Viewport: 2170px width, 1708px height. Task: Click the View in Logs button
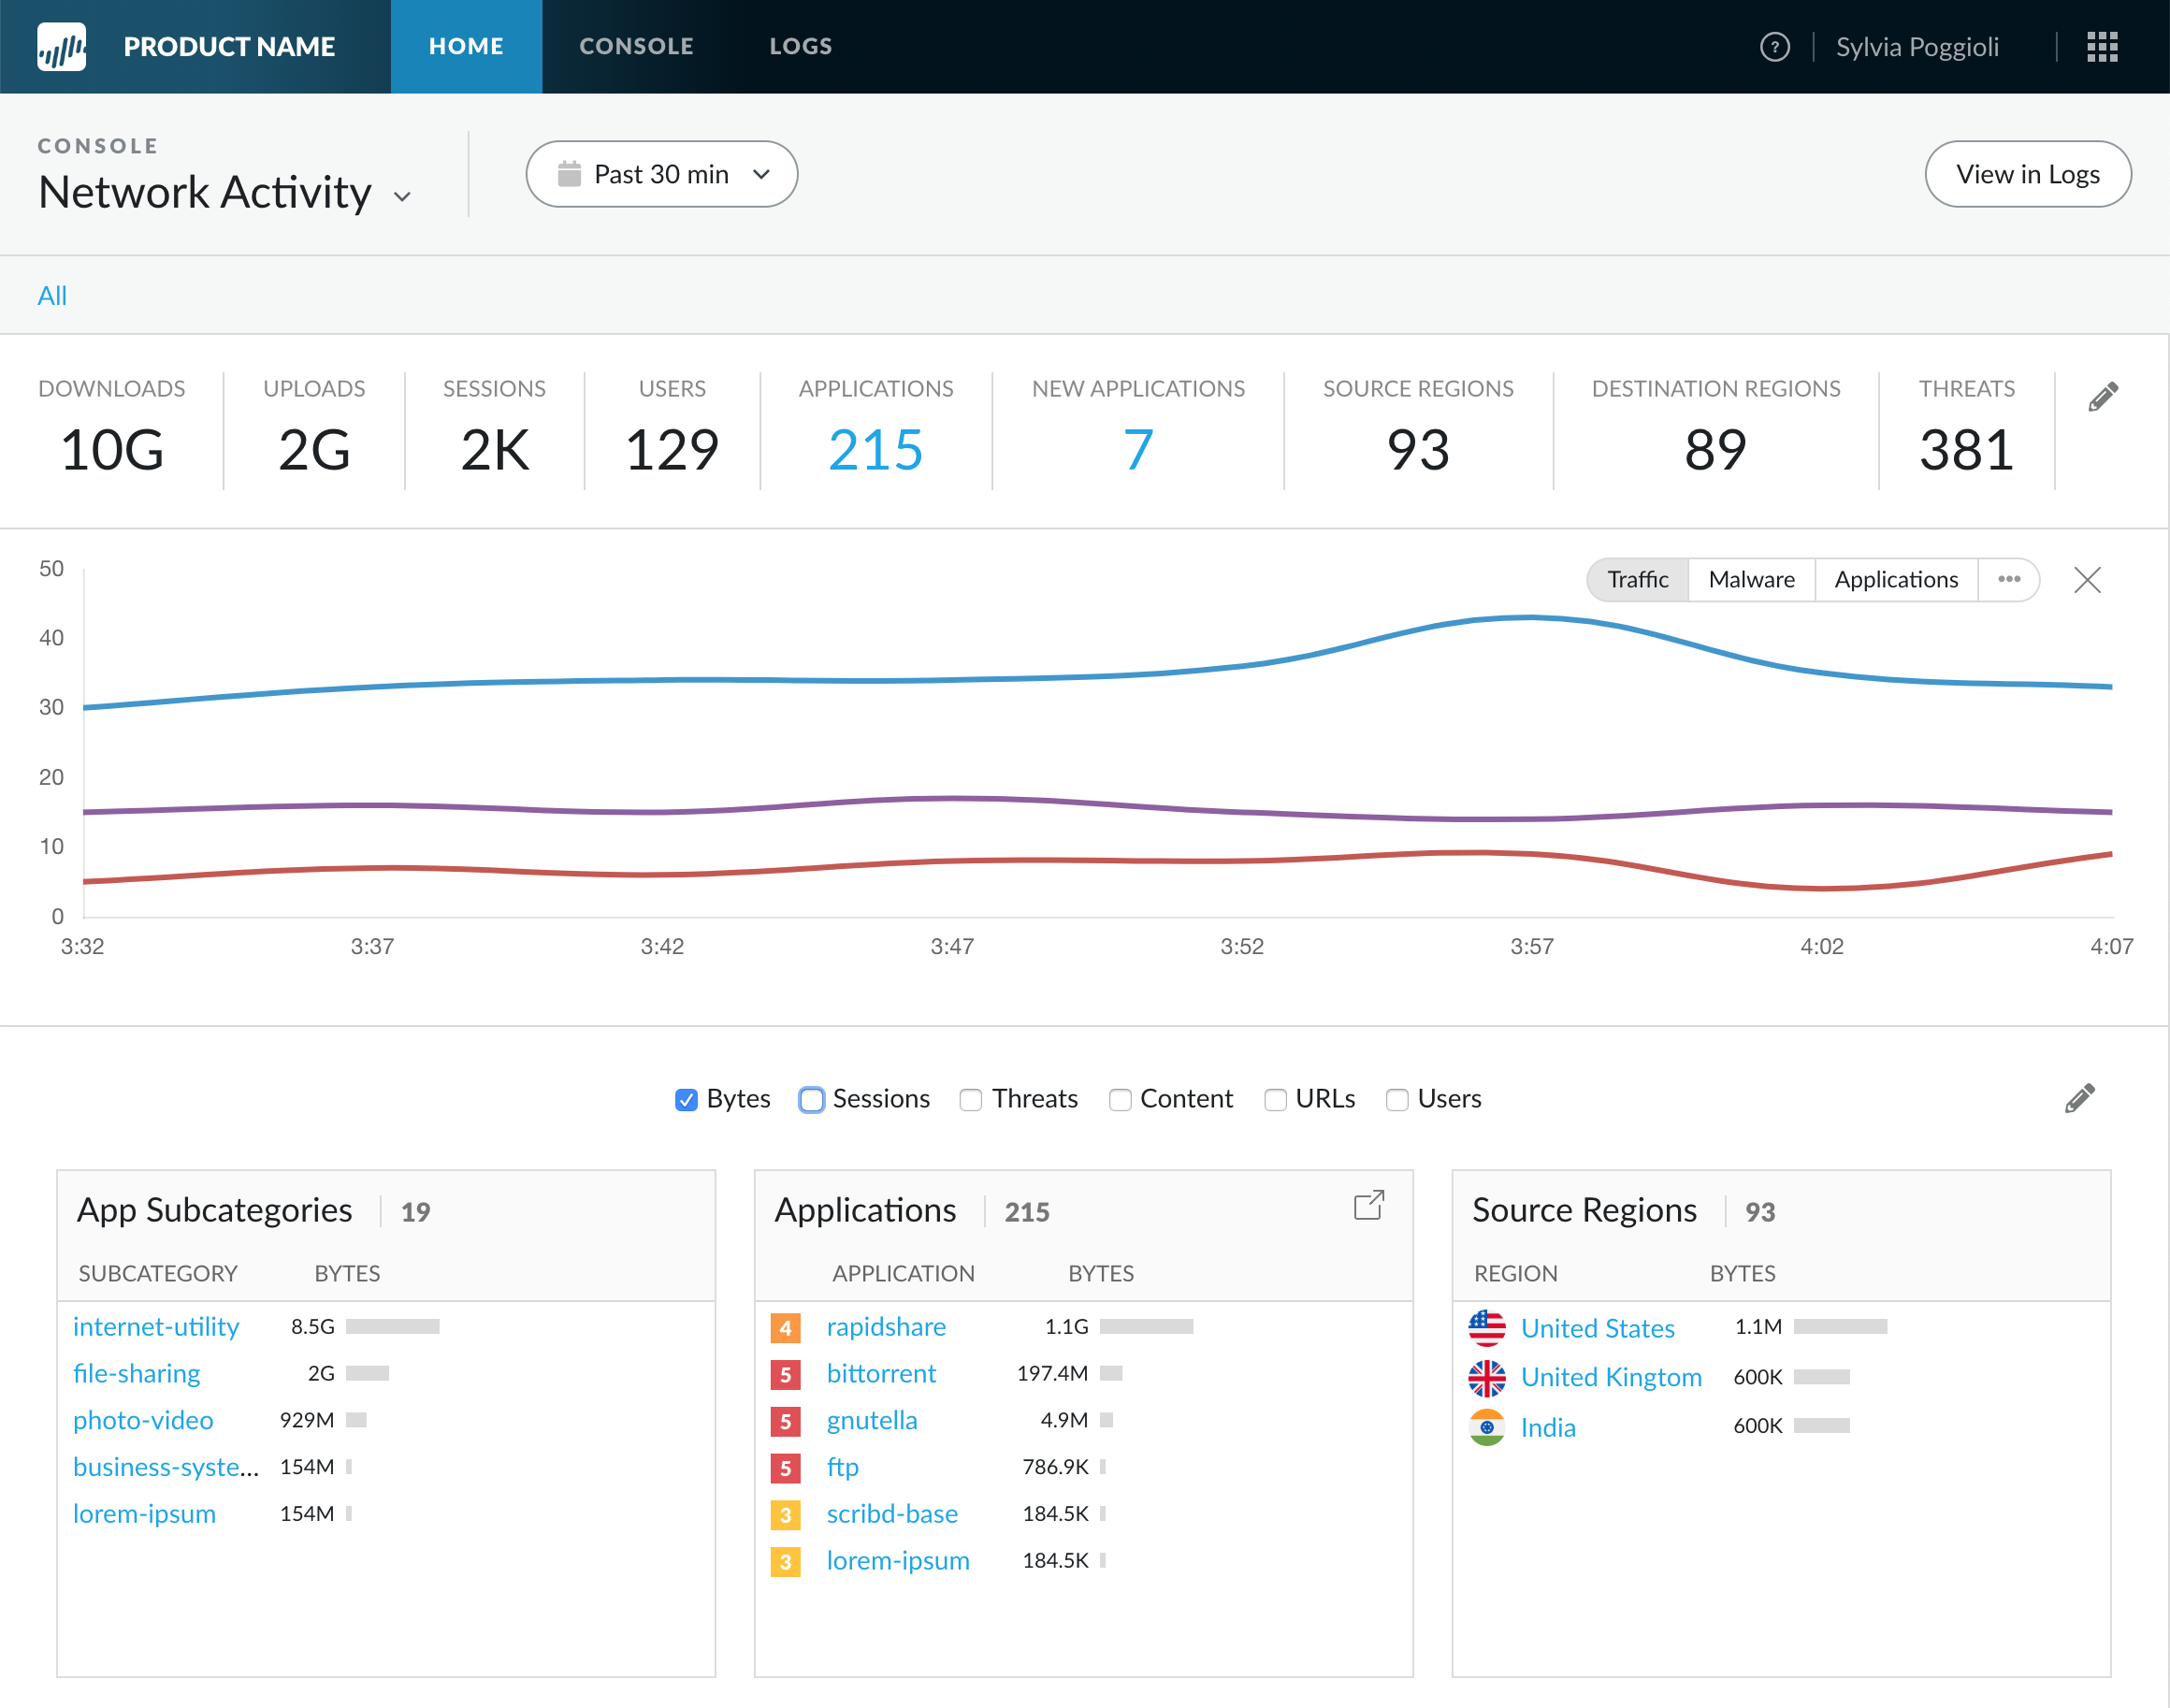coord(2027,174)
